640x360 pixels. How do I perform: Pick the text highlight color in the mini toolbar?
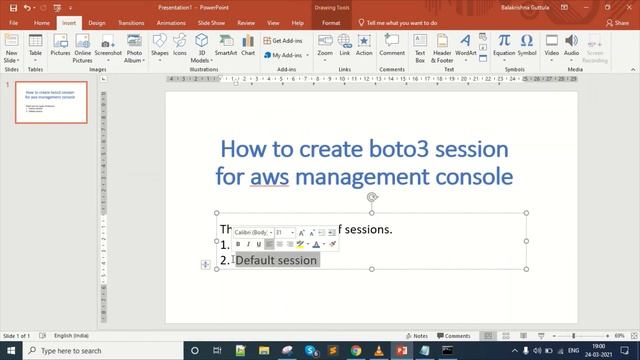pyautogui.click(x=300, y=244)
